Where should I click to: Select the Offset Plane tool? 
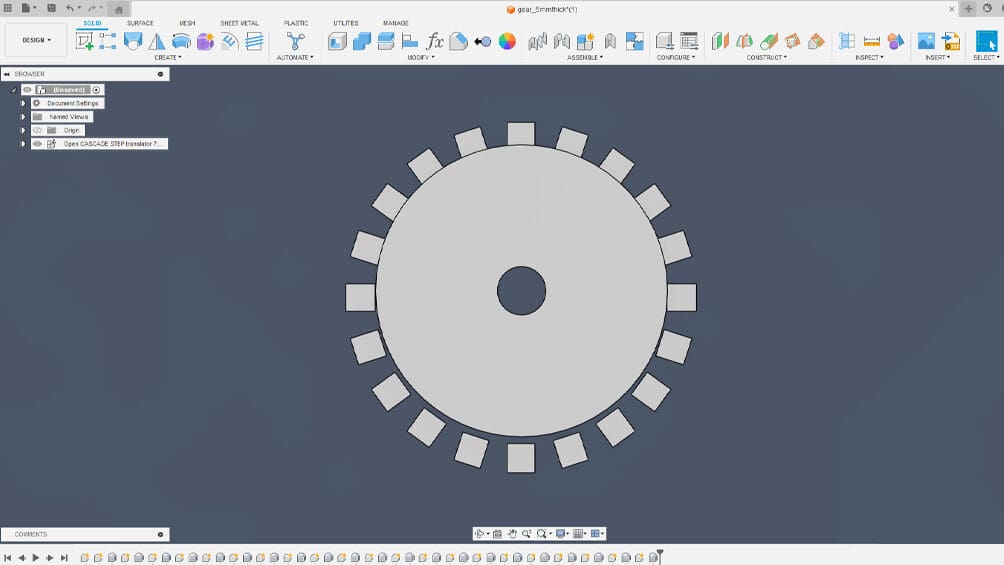pyautogui.click(x=720, y=41)
